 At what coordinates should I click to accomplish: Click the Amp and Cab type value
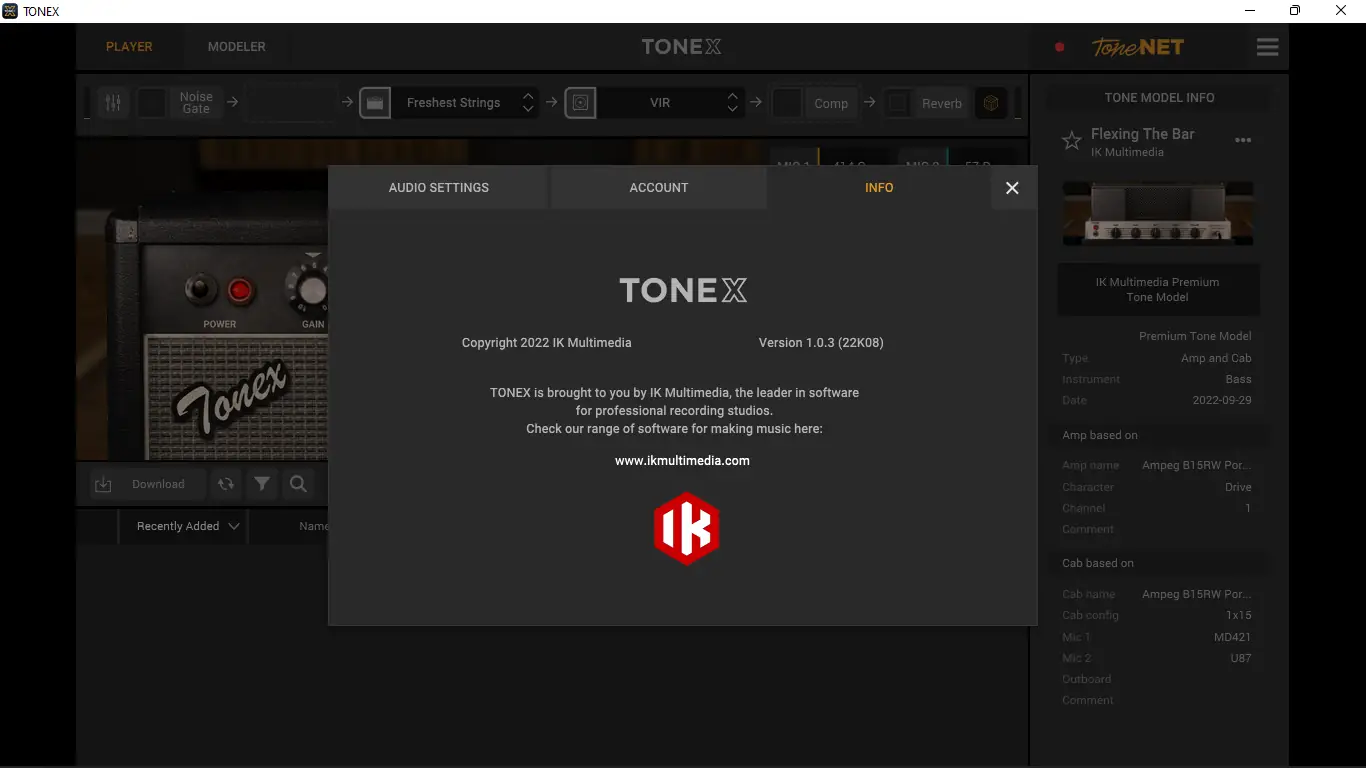pos(1216,358)
